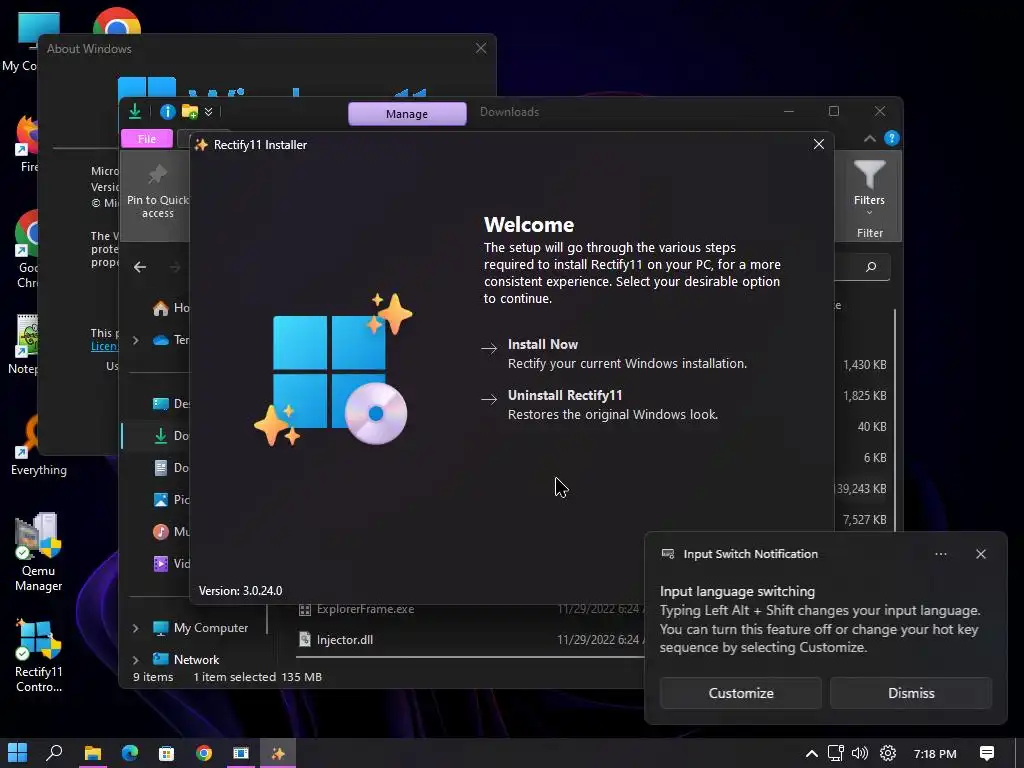Select My Computer in navigation pane
The width and height of the screenshot is (1024, 768).
click(x=200, y=628)
